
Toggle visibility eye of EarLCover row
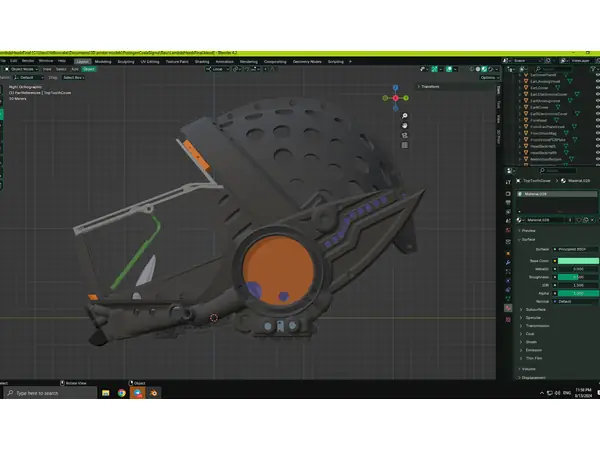[x=598, y=88]
